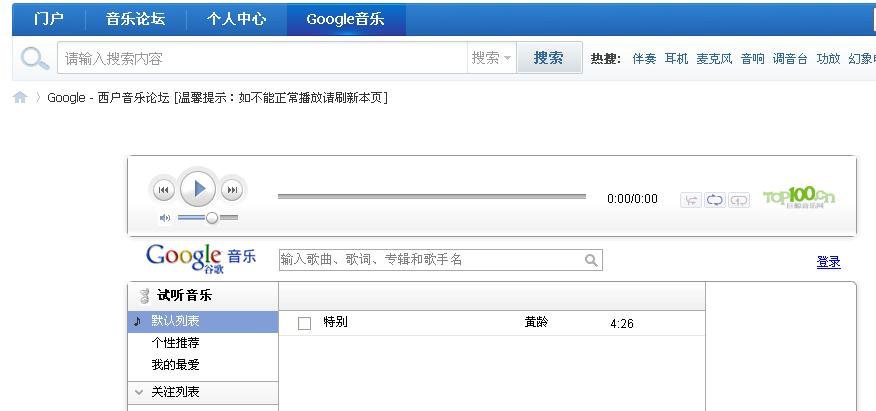The width and height of the screenshot is (876, 411).
Task: Click song title 特别
Action: pos(335,322)
